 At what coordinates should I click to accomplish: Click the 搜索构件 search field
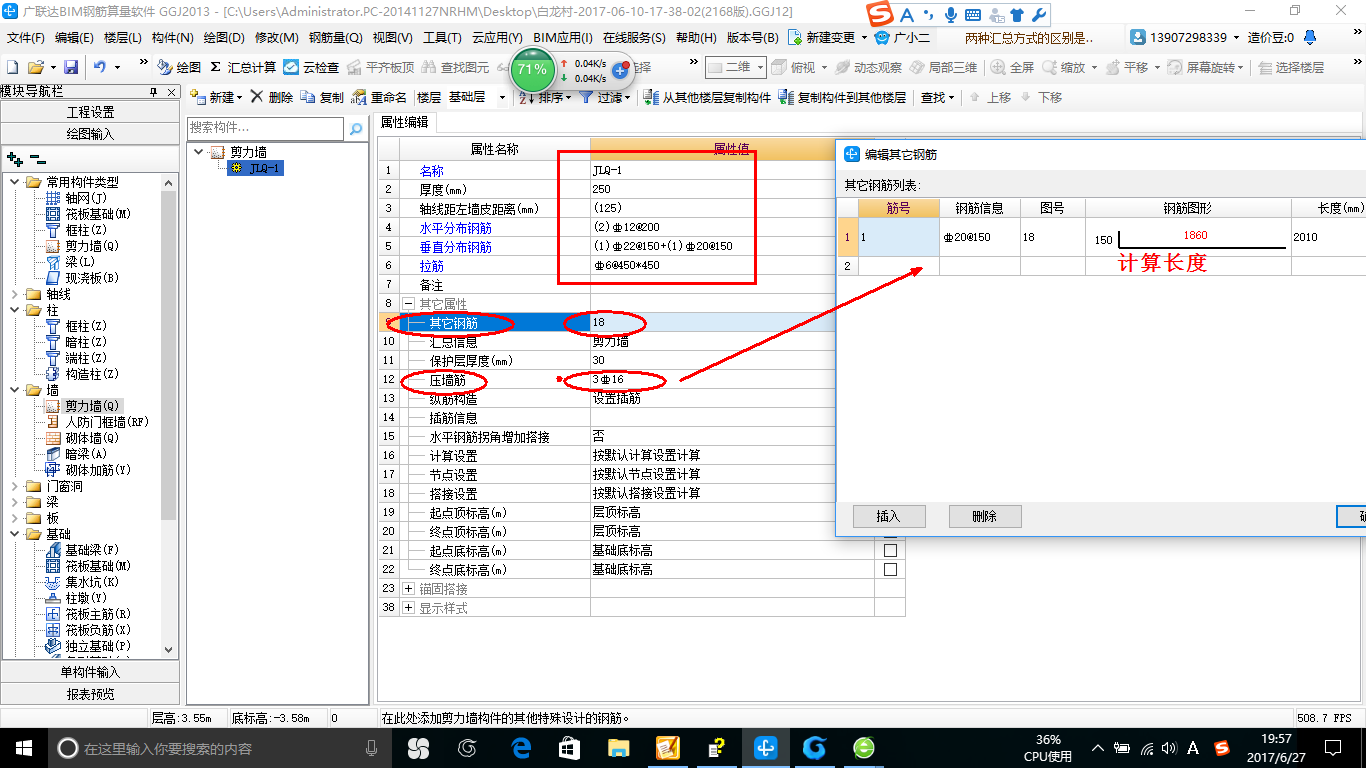[x=266, y=128]
